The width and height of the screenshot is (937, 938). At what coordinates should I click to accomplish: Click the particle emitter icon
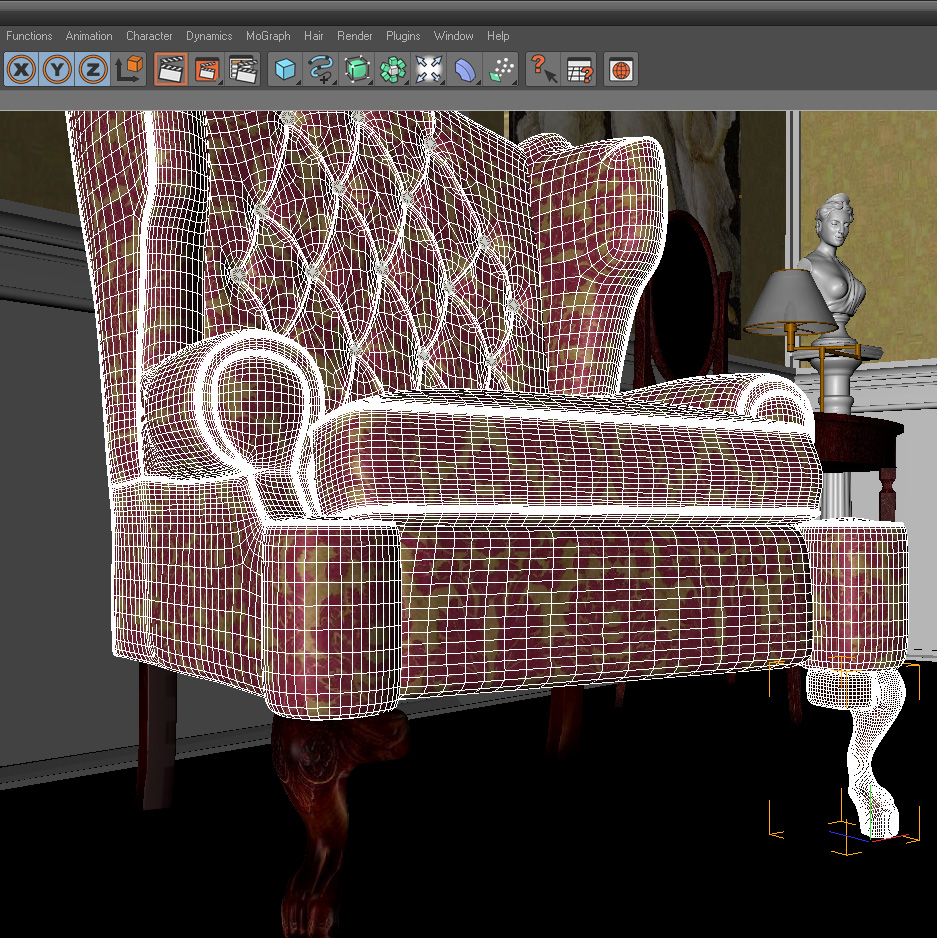coord(501,69)
